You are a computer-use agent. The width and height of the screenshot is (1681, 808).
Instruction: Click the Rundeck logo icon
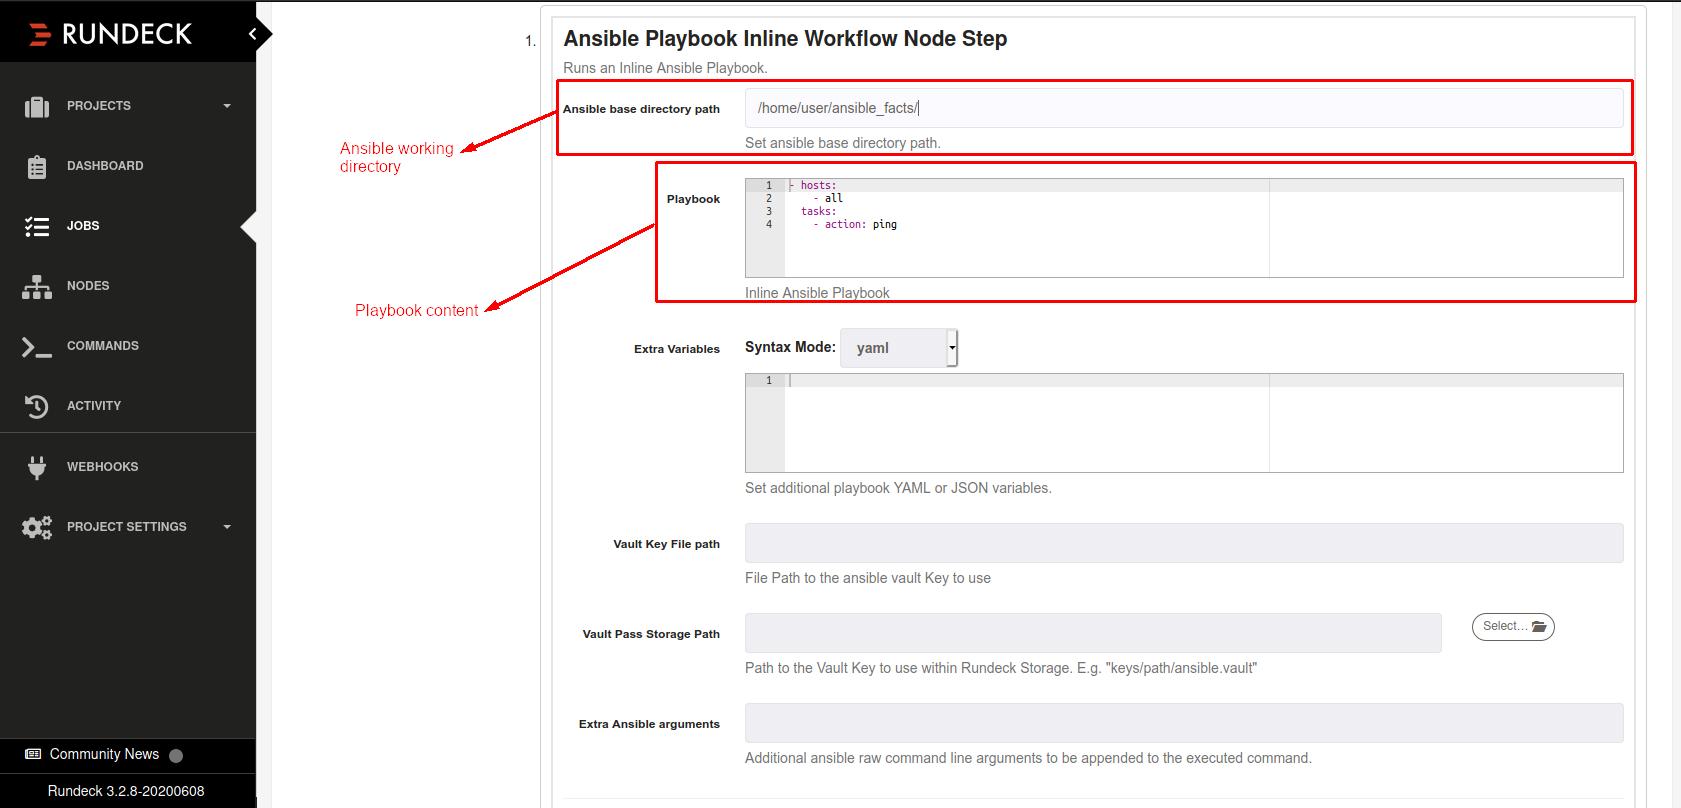(x=40, y=34)
